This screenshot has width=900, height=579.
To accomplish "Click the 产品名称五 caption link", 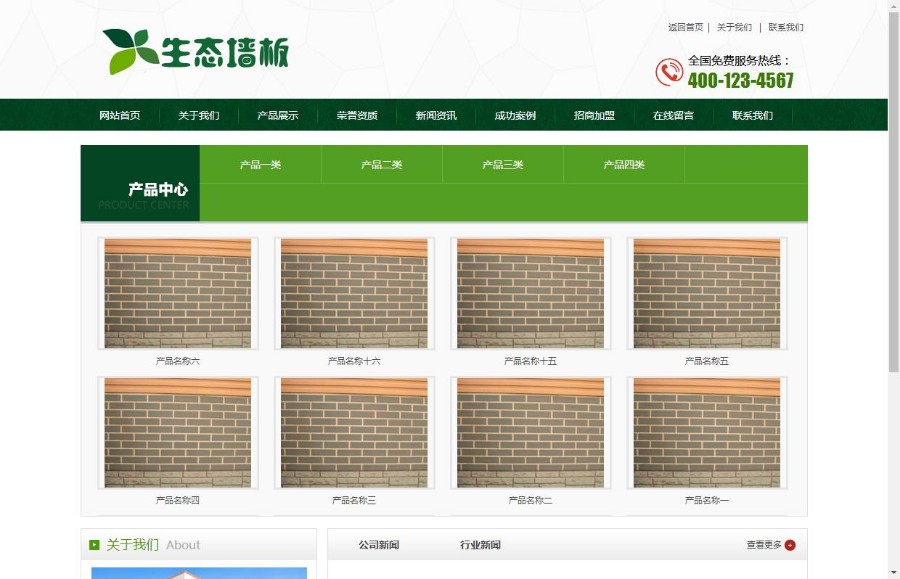I will click(707, 361).
